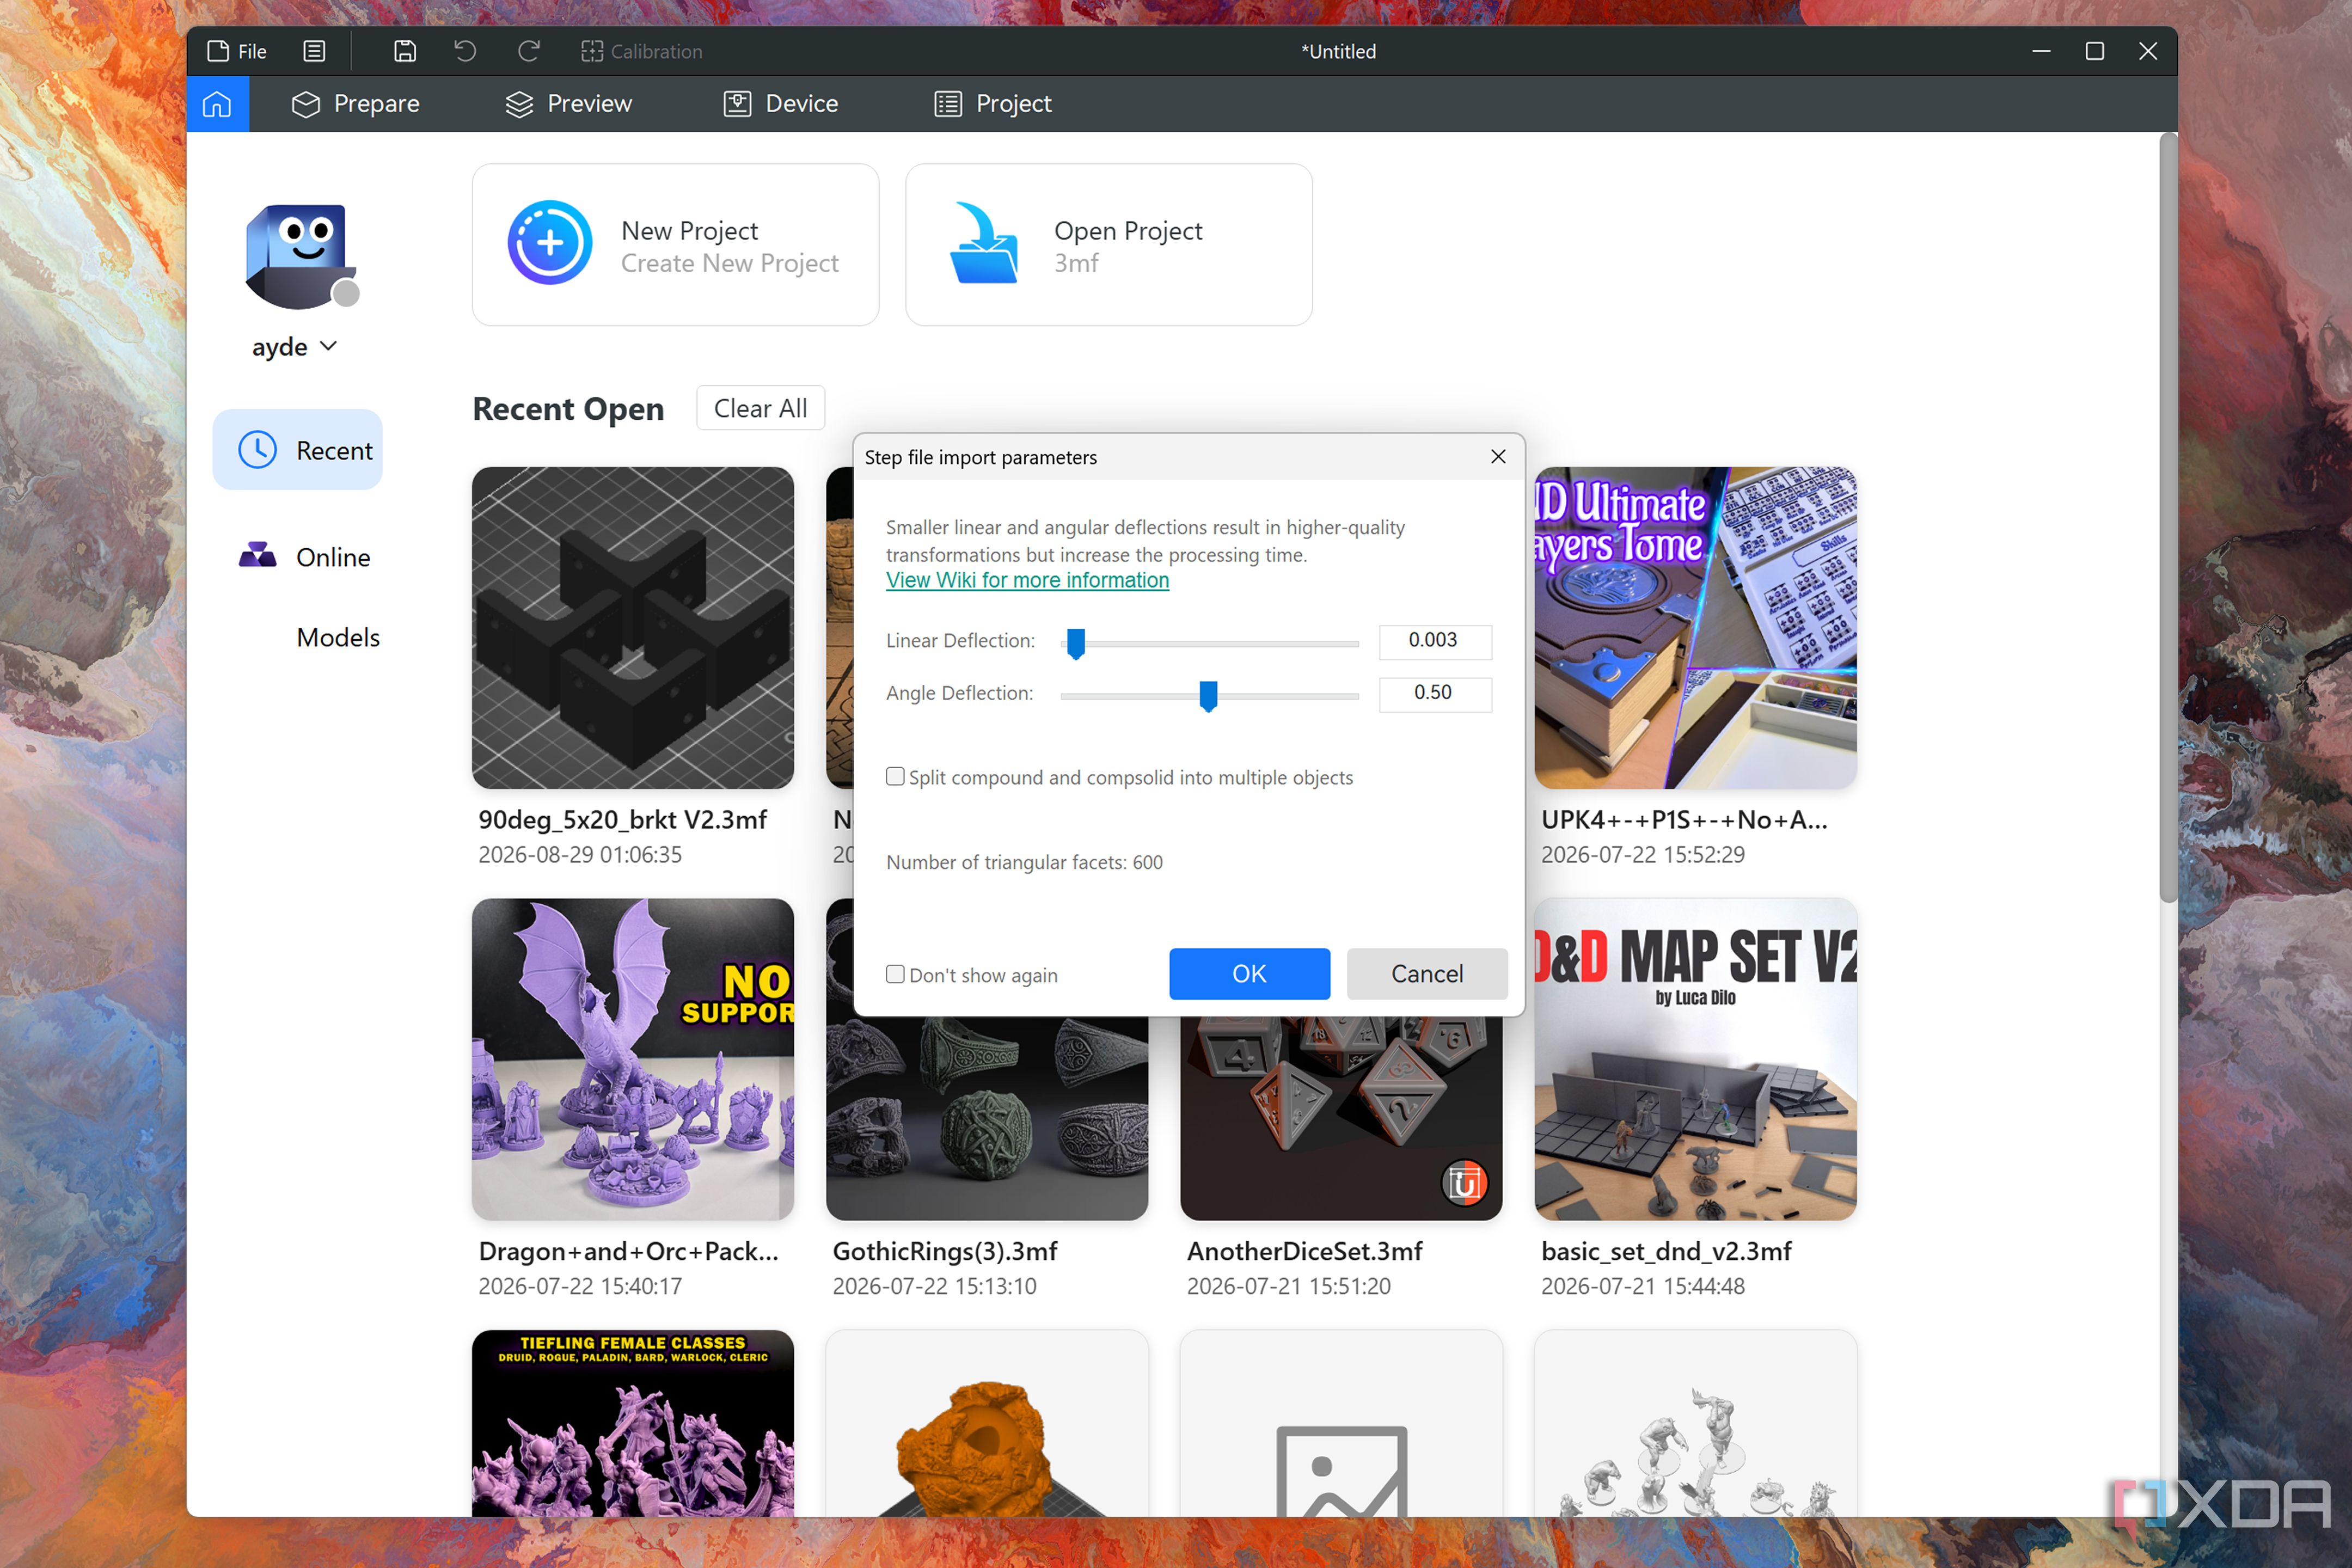Image resolution: width=2352 pixels, height=1568 pixels.
Task: Click the menu list icon beside File
Action: (314, 51)
